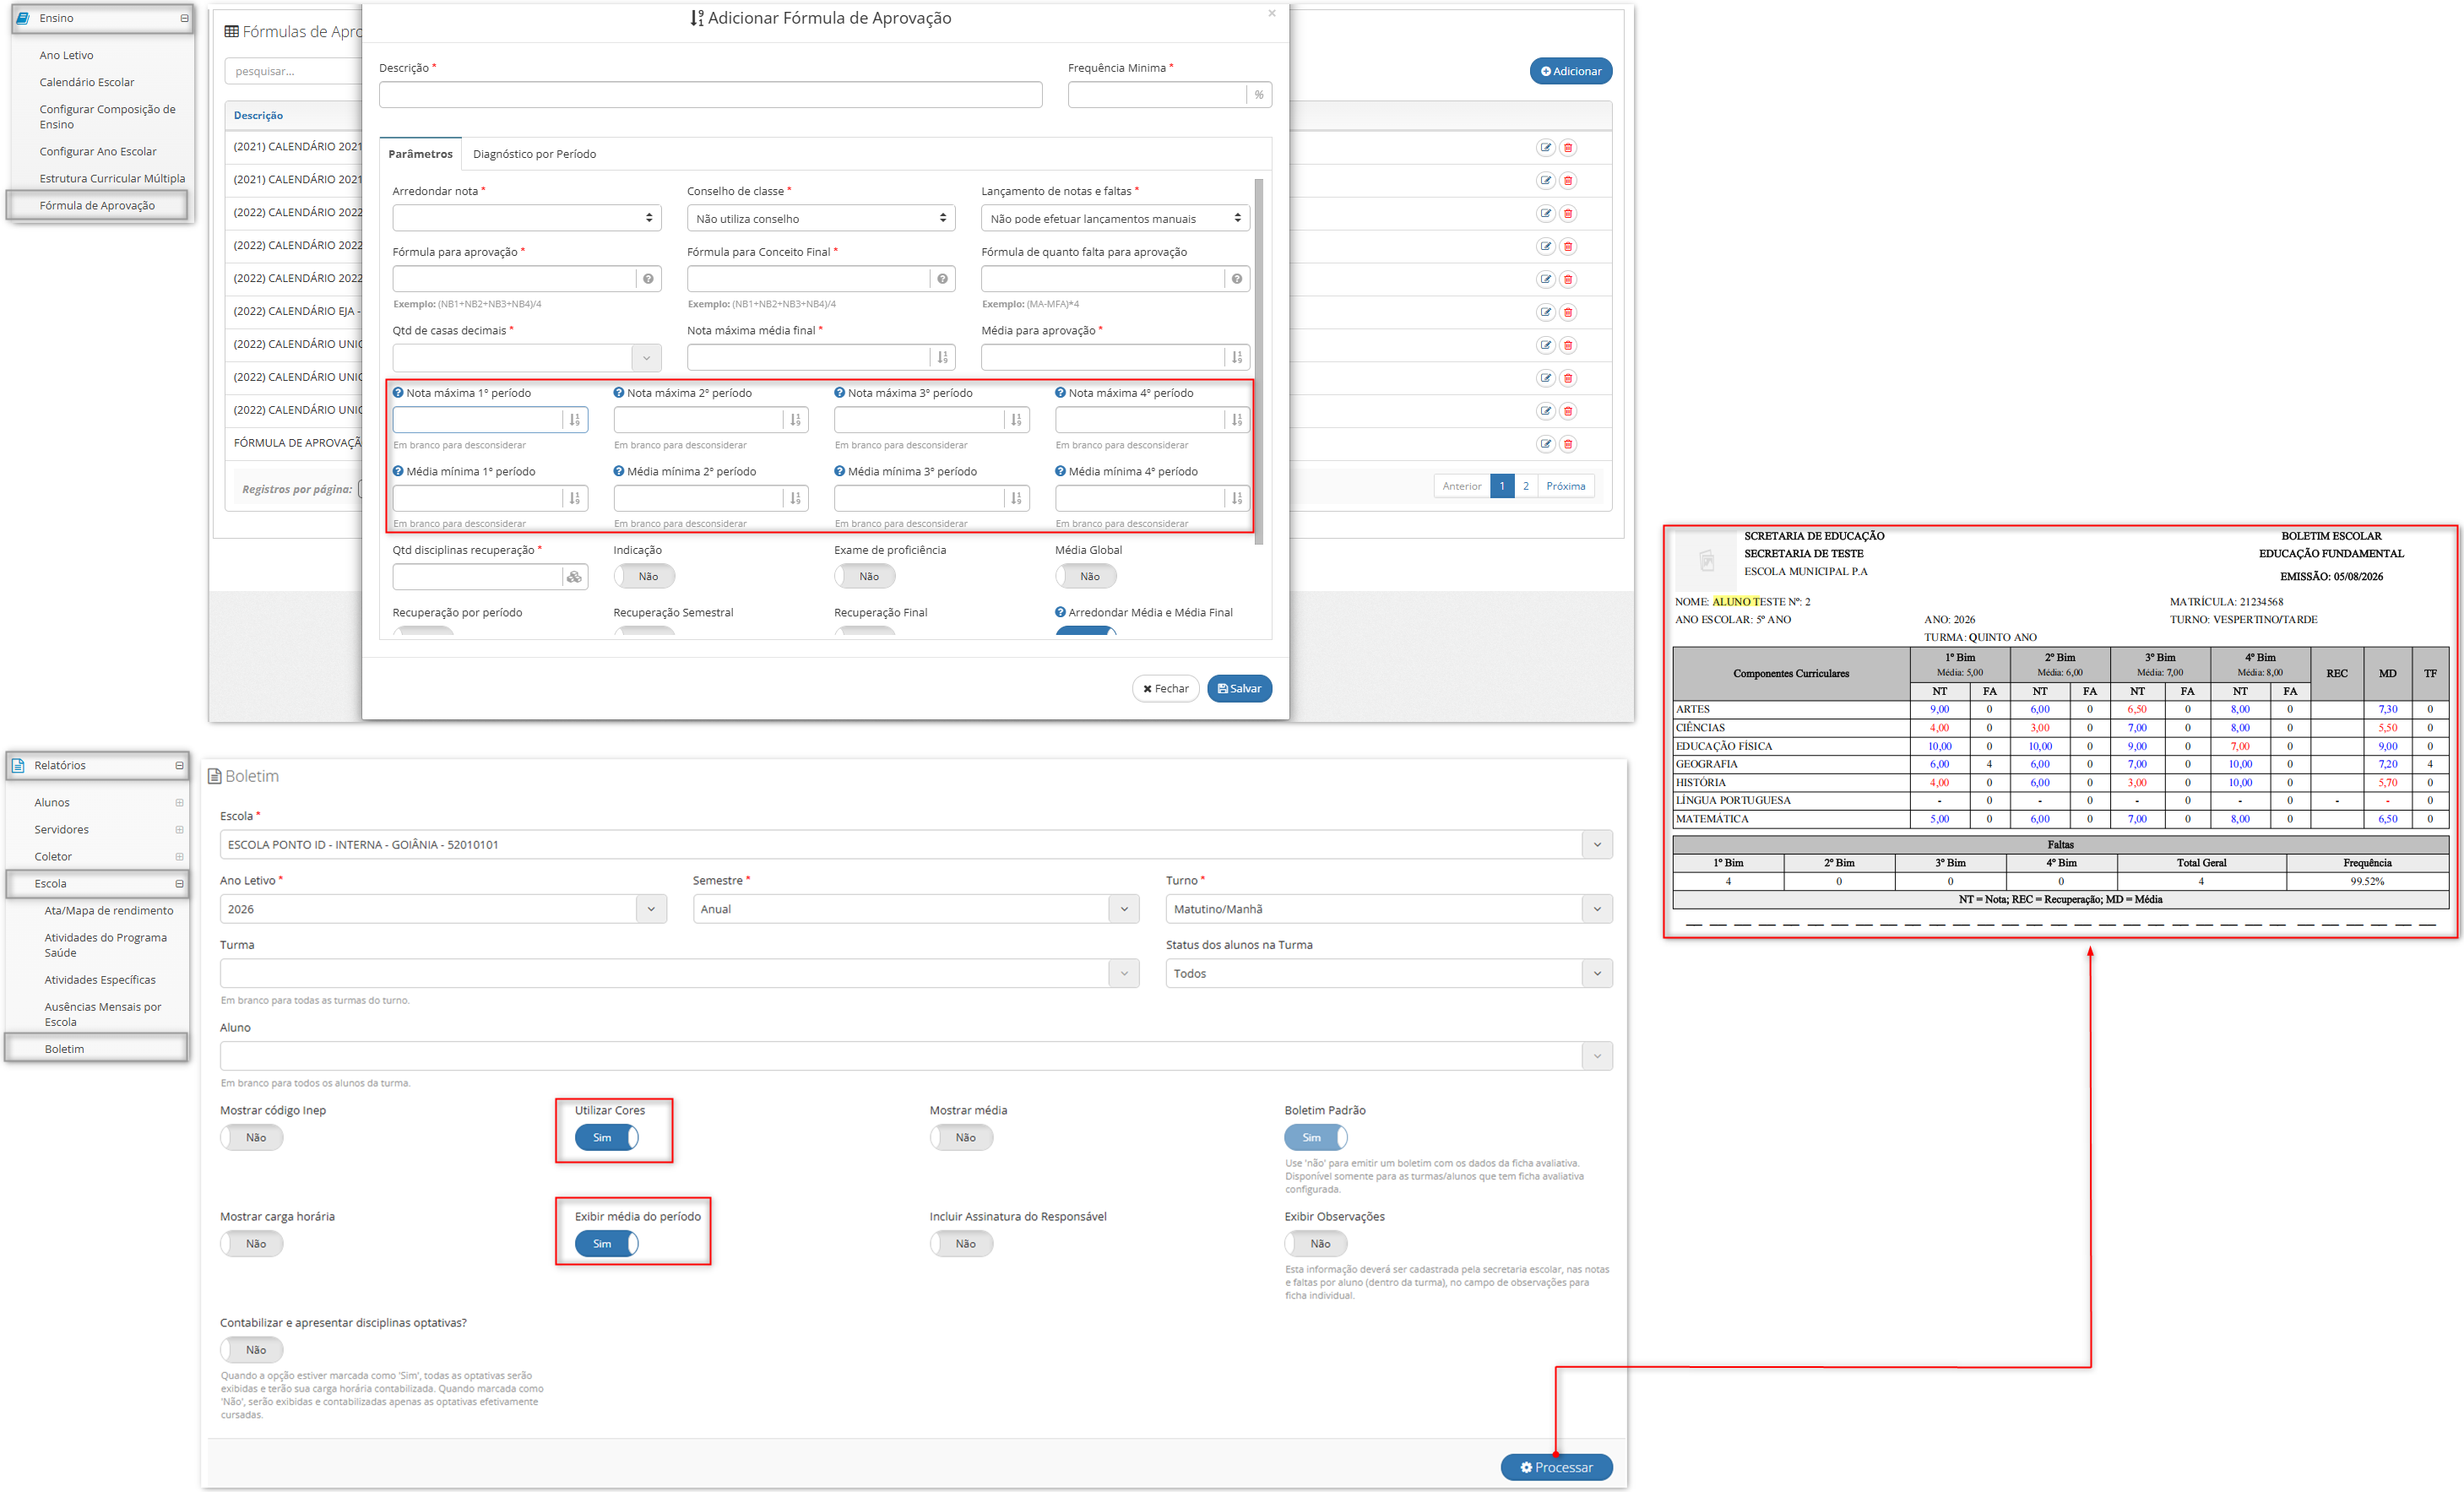Viewport: 2464px width, 1492px height.
Task: Click info icon next to Média mínima 4º período
Action: point(1060,471)
